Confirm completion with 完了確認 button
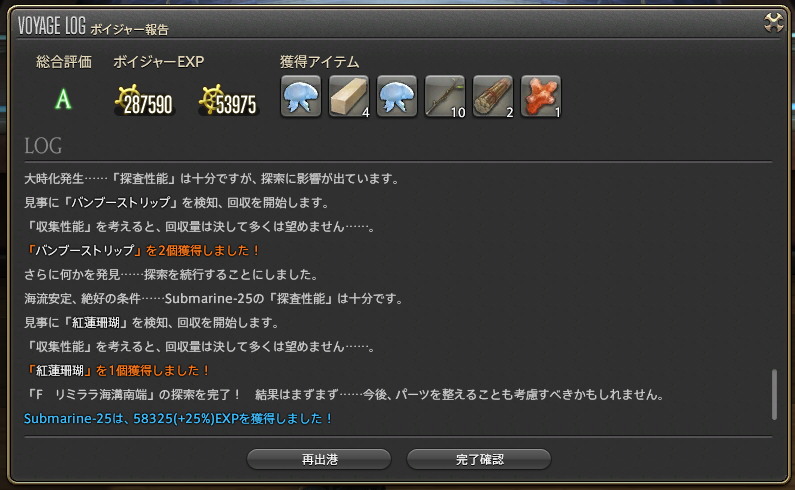 click(x=479, y=460)
